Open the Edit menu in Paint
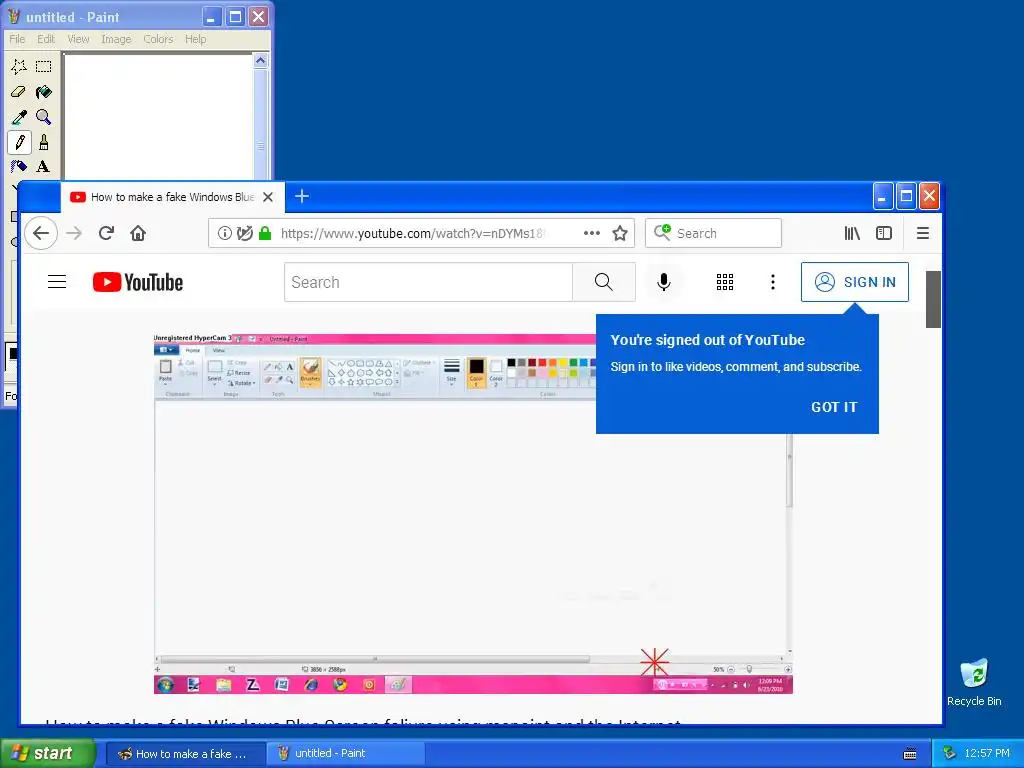 tap(46, 39)
